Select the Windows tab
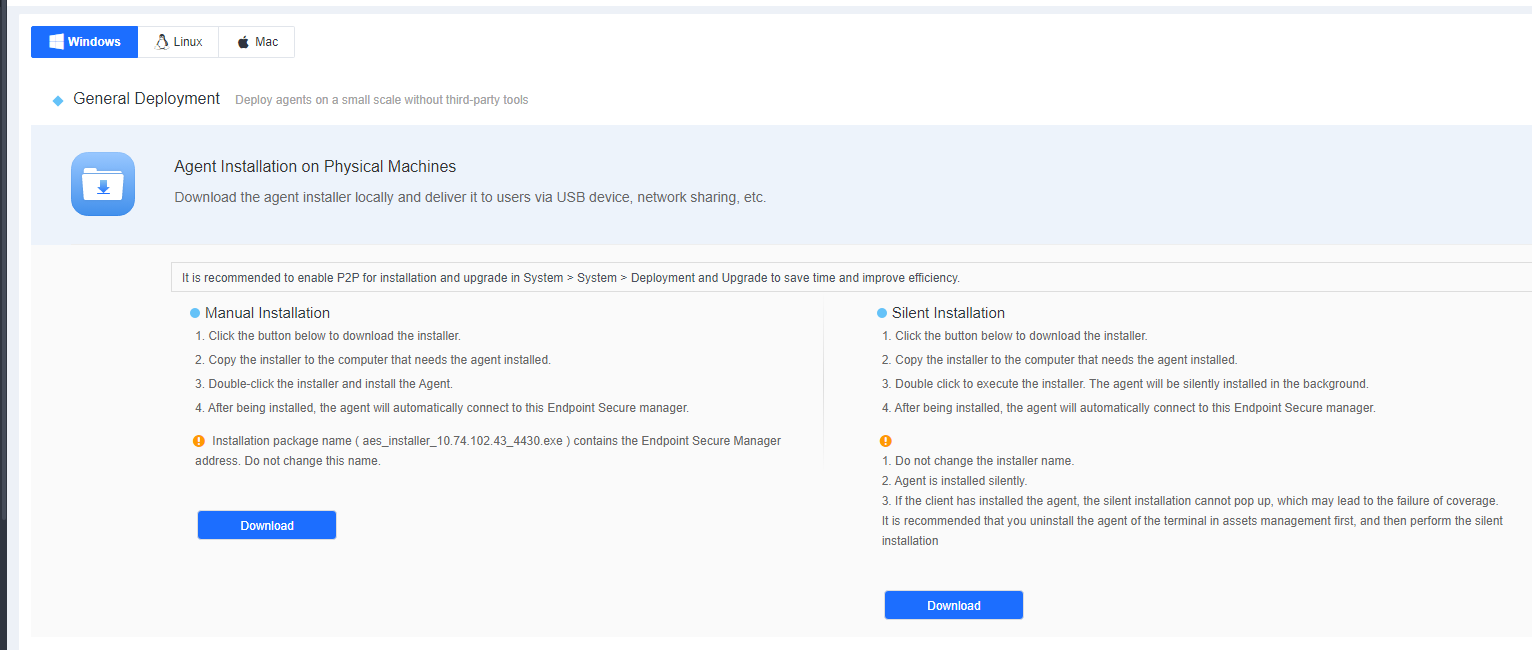The width and height of the screenshot is (1532, 650). coord(84,42)
